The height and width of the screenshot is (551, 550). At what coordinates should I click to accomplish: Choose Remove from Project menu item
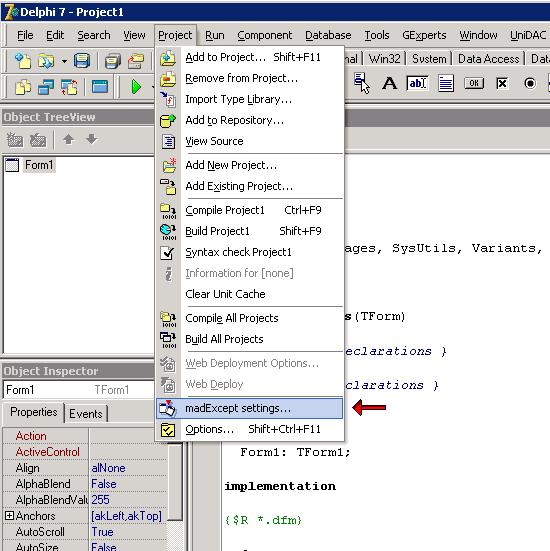click(x=250, y=78)
